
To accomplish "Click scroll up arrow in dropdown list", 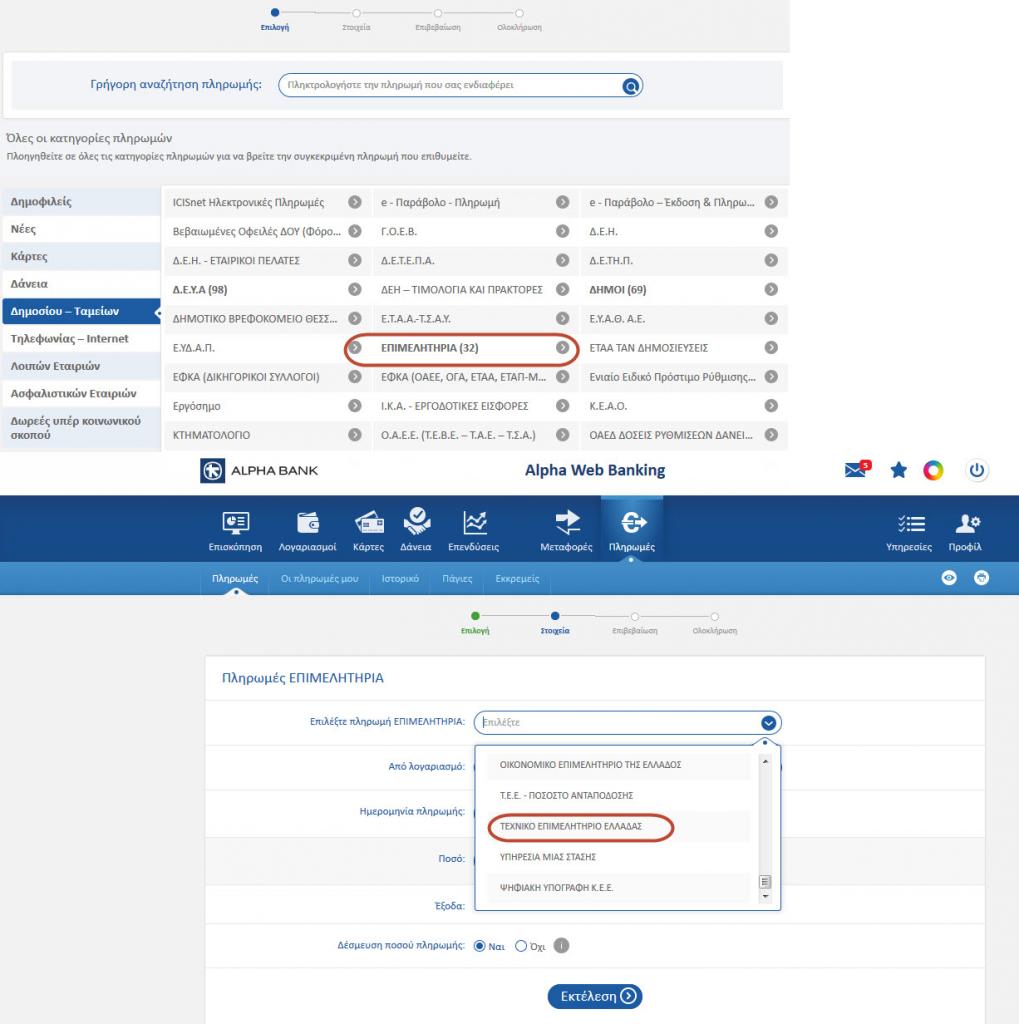I will pos(765,761).
